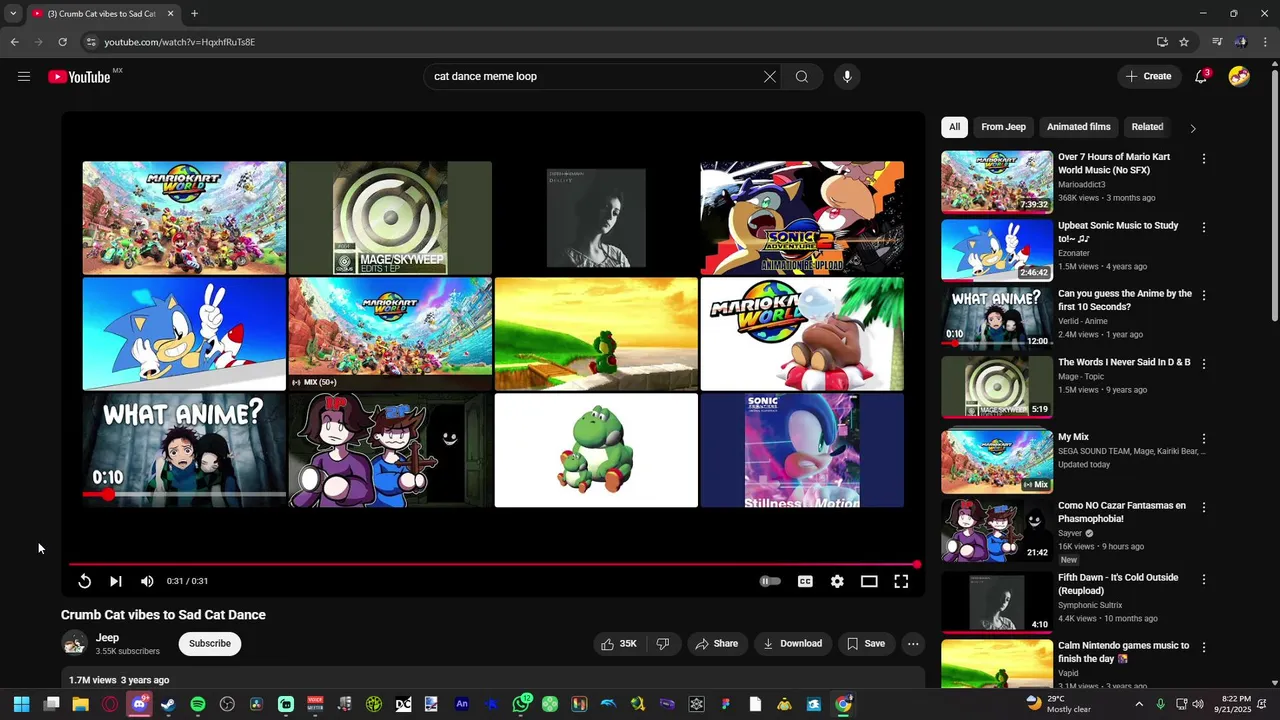Open the weather widget showing 29°C

click(1060, 704)
